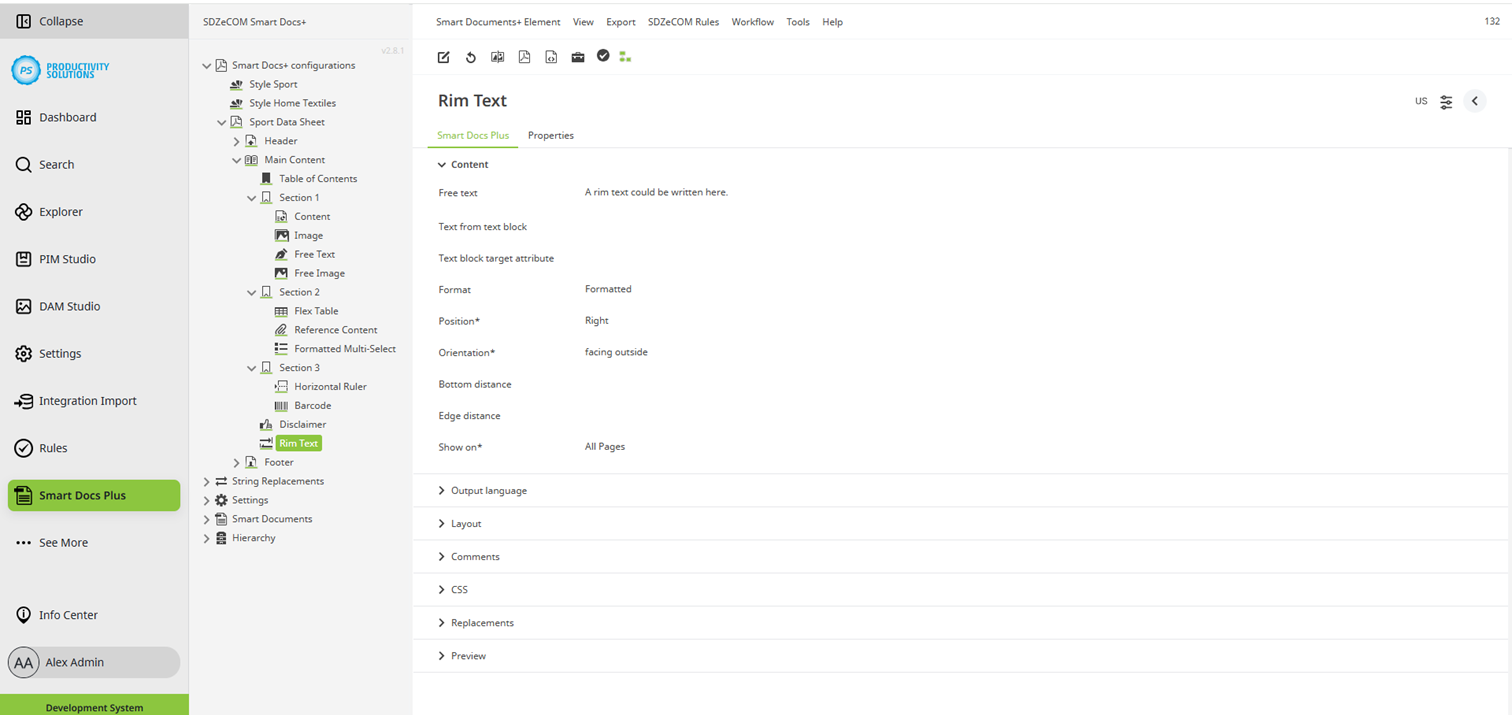Click the Collapse button at the top left
This screenshot has height=715, width=1512.
click(x=46, y=20)
